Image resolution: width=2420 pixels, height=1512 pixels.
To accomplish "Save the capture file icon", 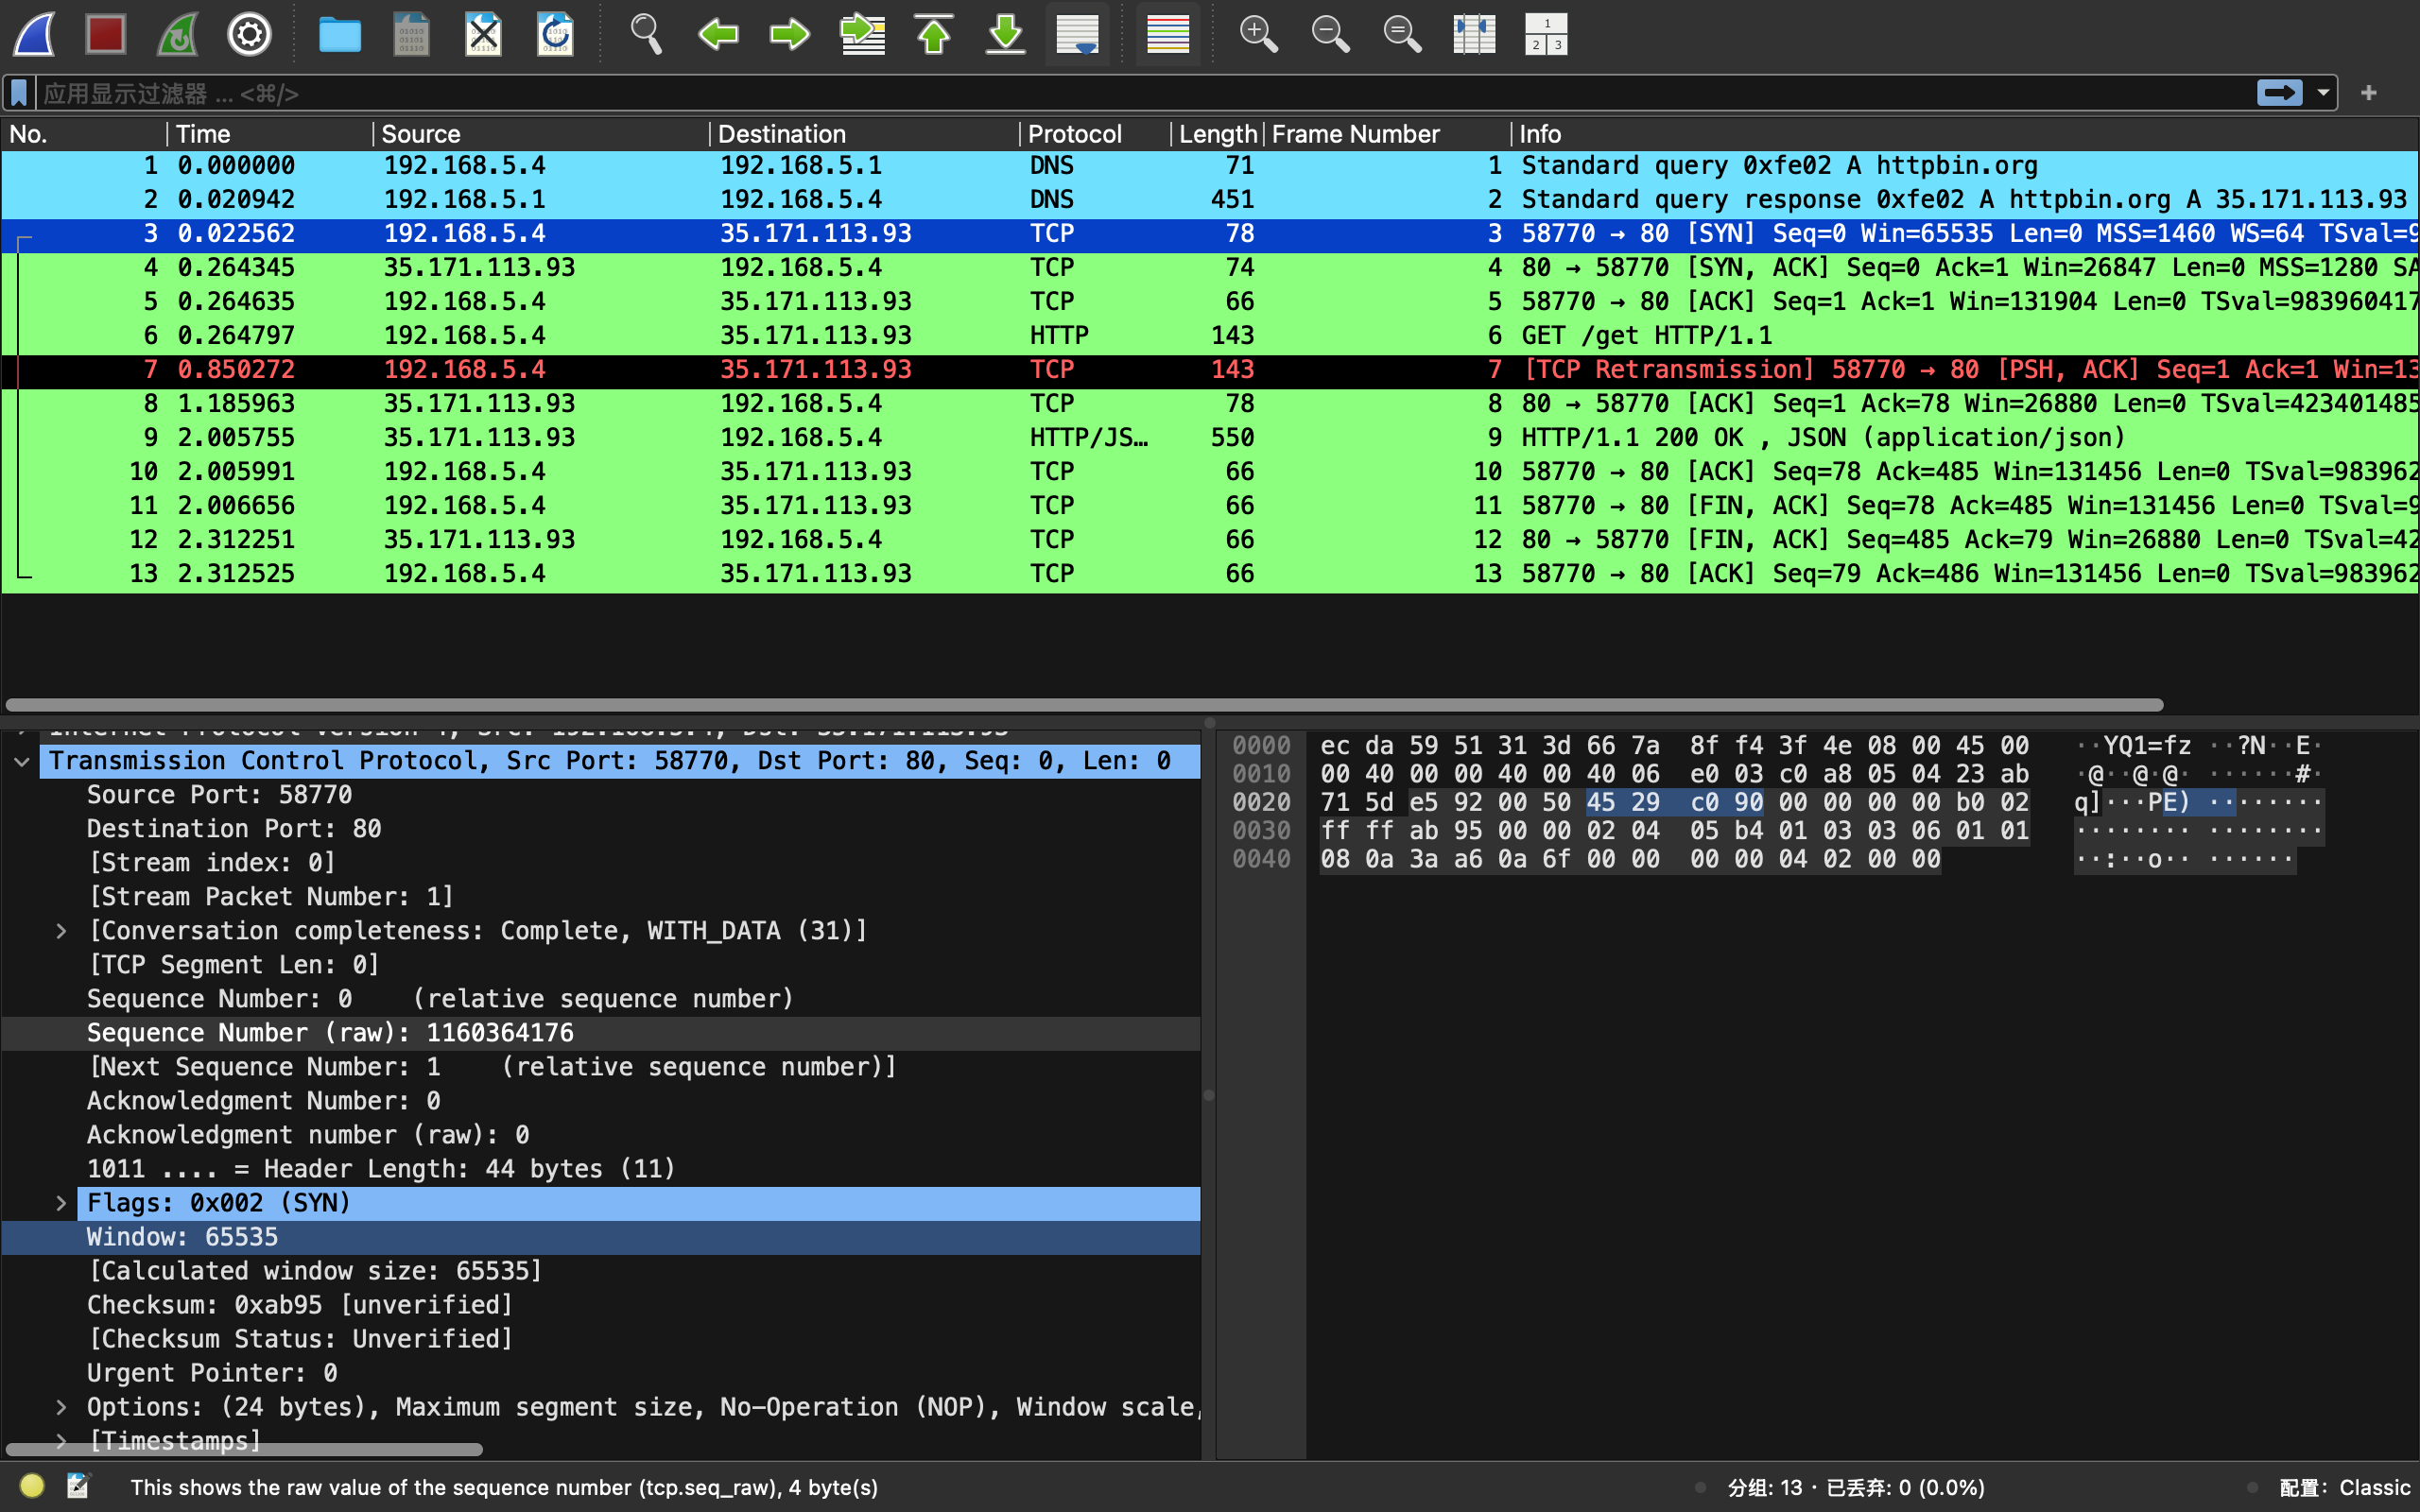I will point(412,35).
